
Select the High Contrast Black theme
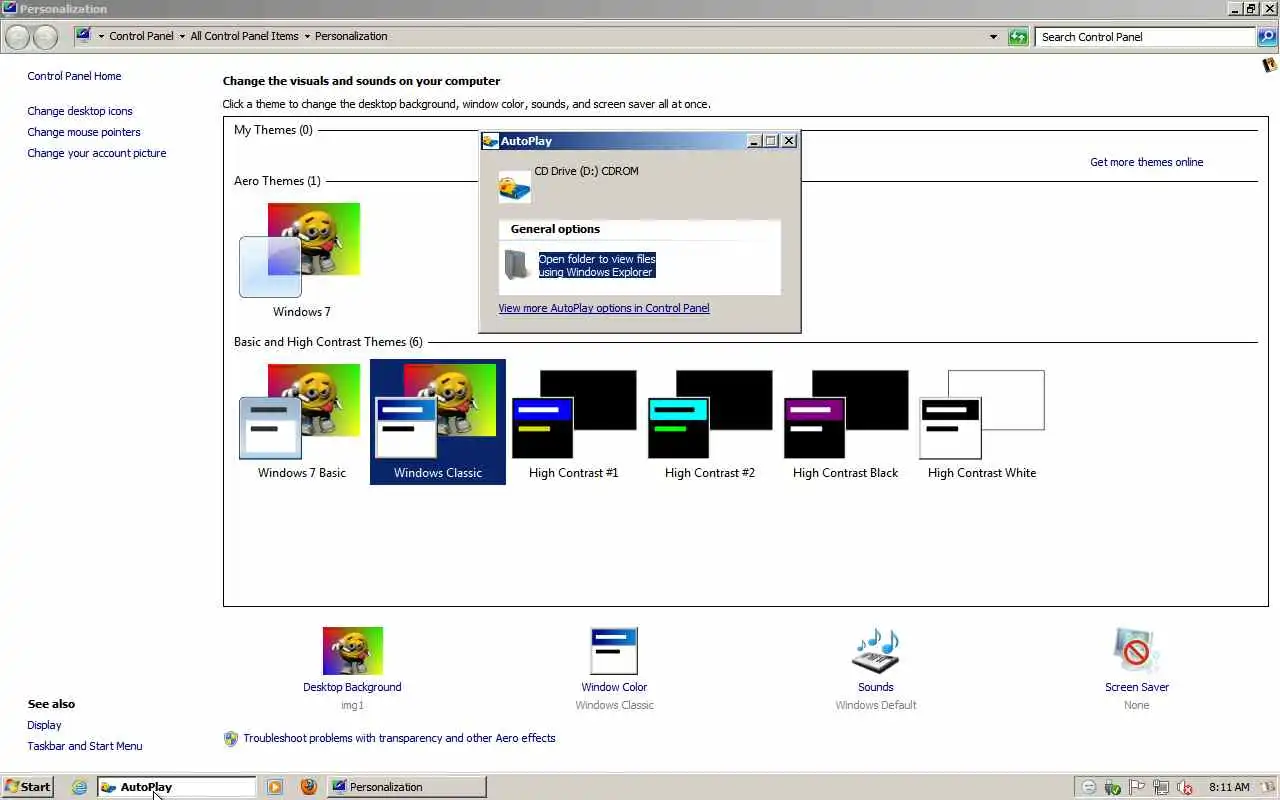[846, 421]
